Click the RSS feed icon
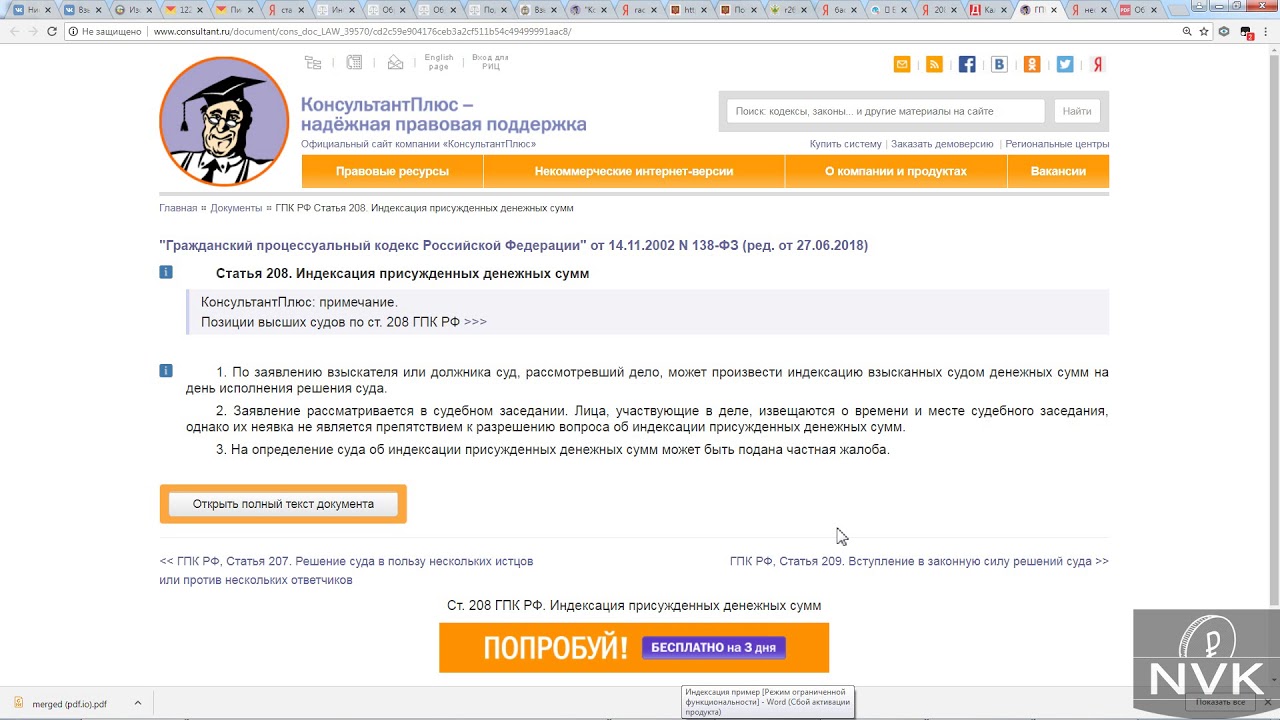Screen dimensions: 1280x720 (934, 64)
